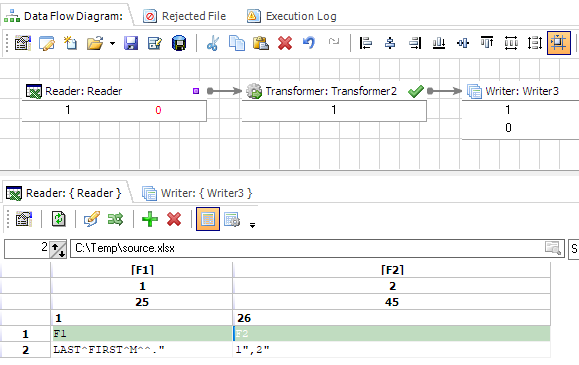Image resolution: width=579 pixels, height=365 pixels.
Task: Open the Execution Log tab
Action: click(x=292, y=16)
